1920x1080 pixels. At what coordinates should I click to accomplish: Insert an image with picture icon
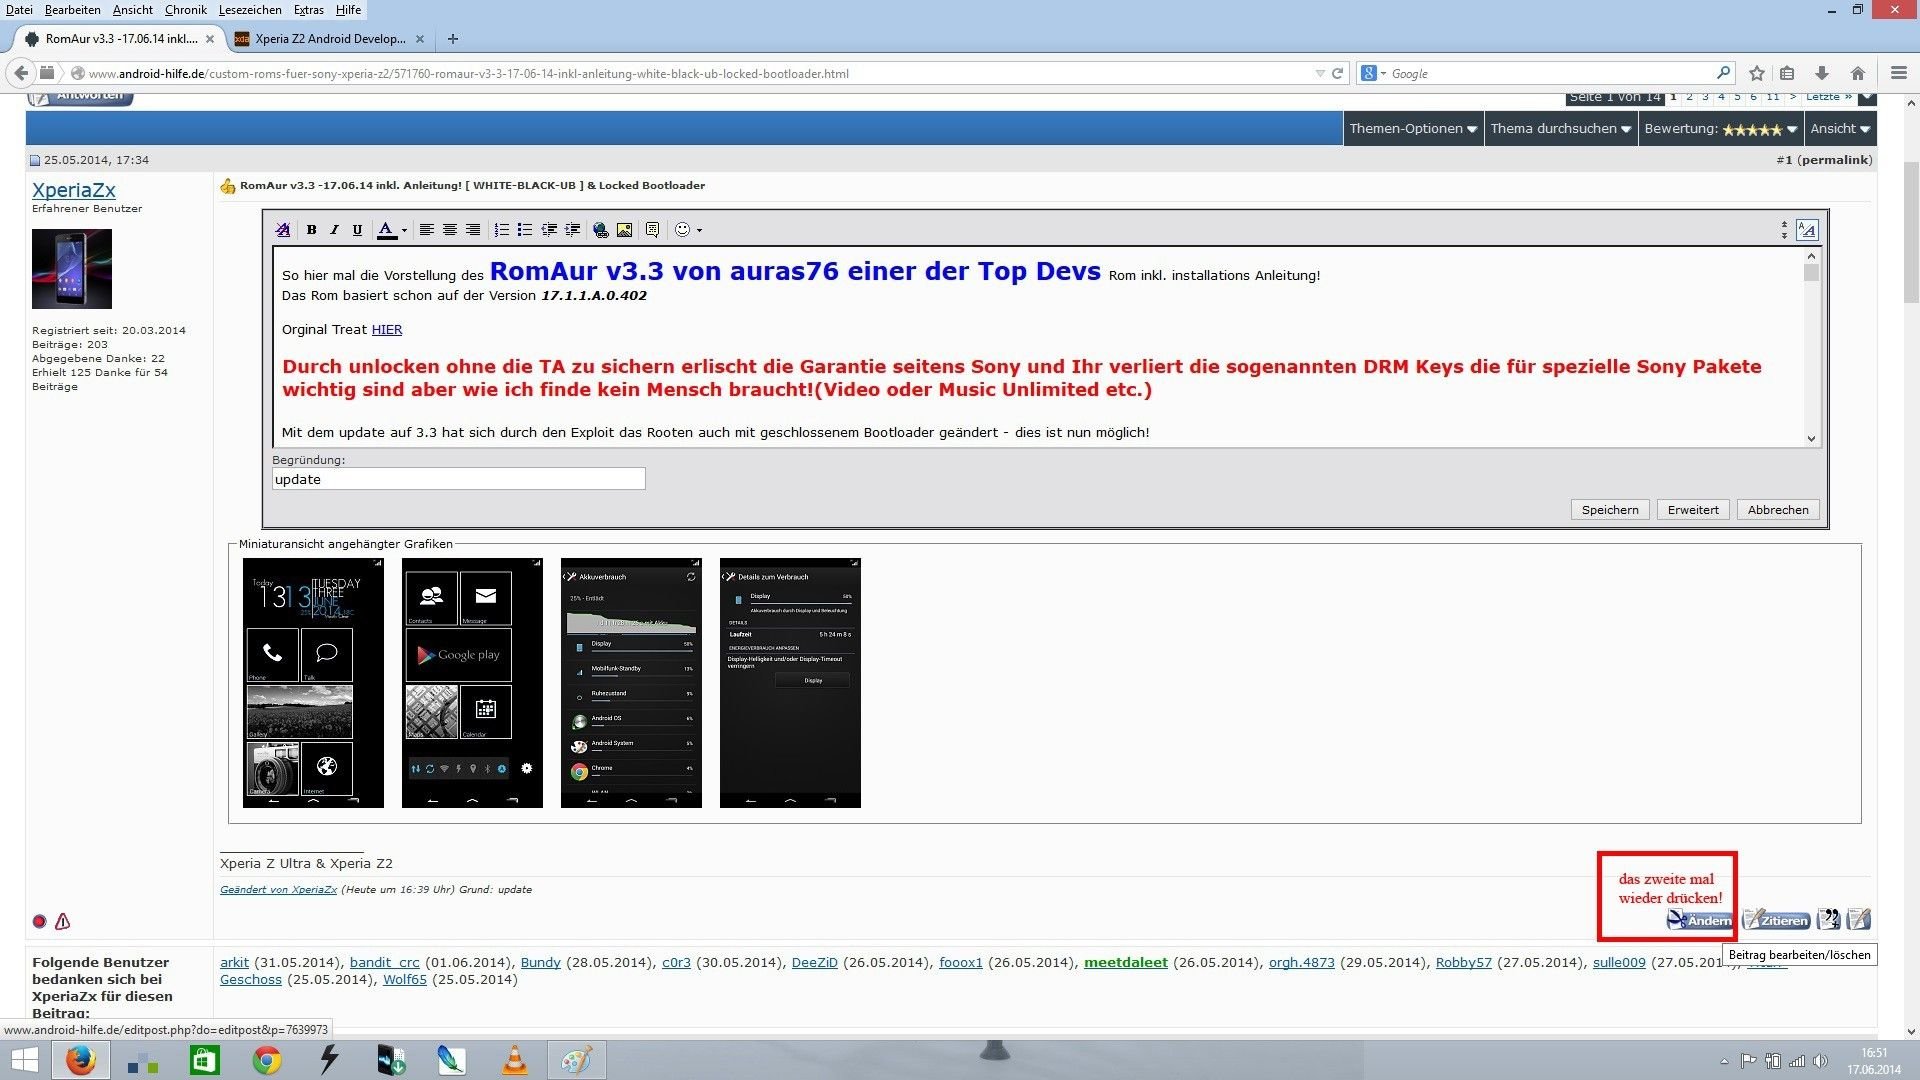click(624, 230)
